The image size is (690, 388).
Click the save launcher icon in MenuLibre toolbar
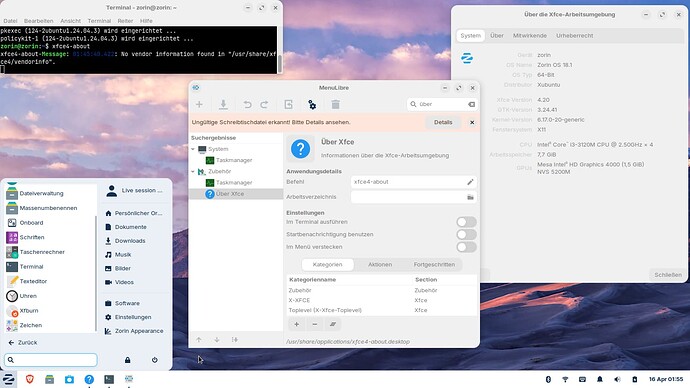(x=224, y=104)
